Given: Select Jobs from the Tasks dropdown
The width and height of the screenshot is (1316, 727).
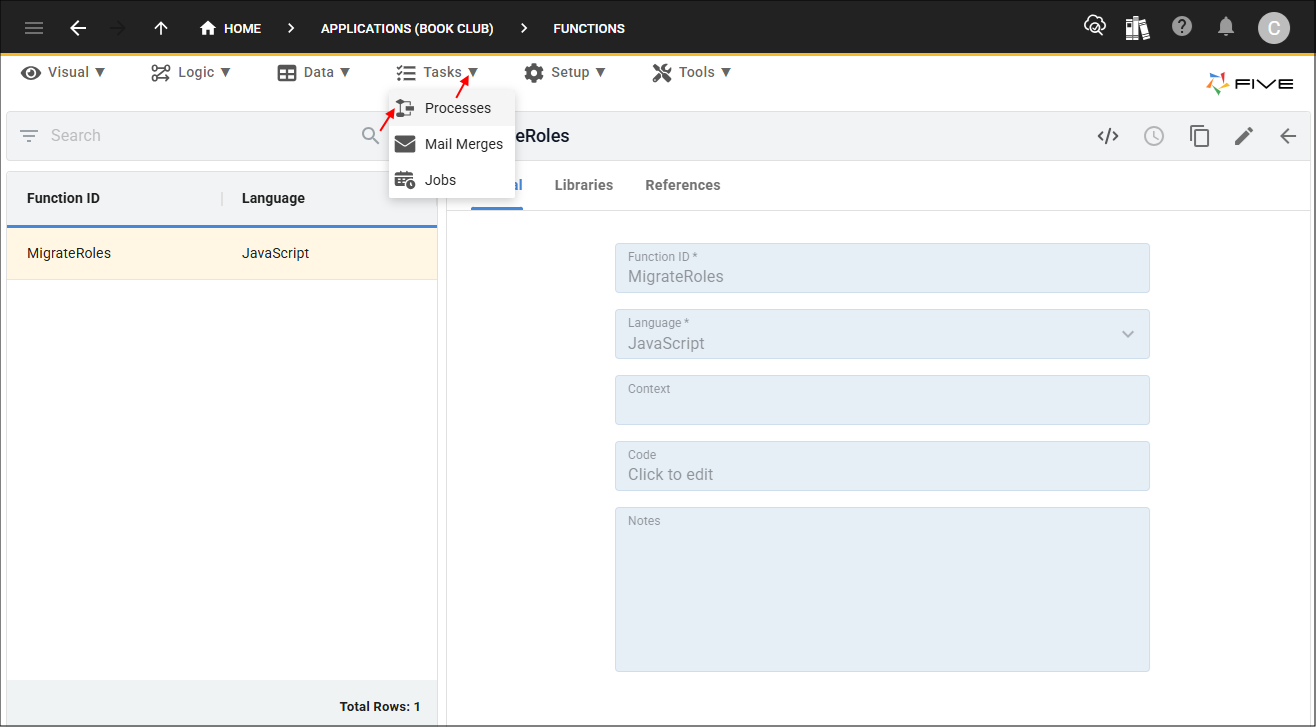Looking at the screenshot, I should click(x=452, y=180).
